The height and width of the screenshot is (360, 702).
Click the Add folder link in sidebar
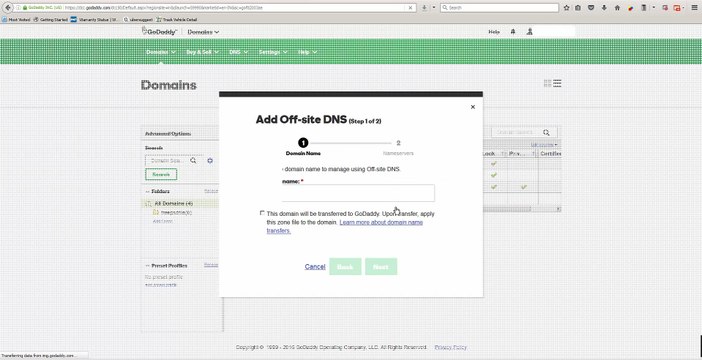(162, 221)
